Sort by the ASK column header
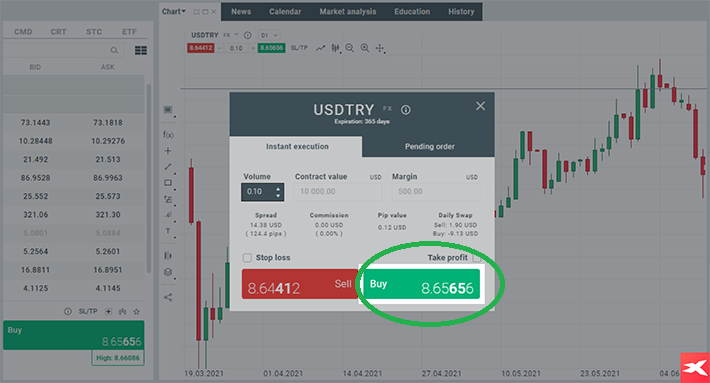The height and width of the screenshot is (383, 710). 107,67
